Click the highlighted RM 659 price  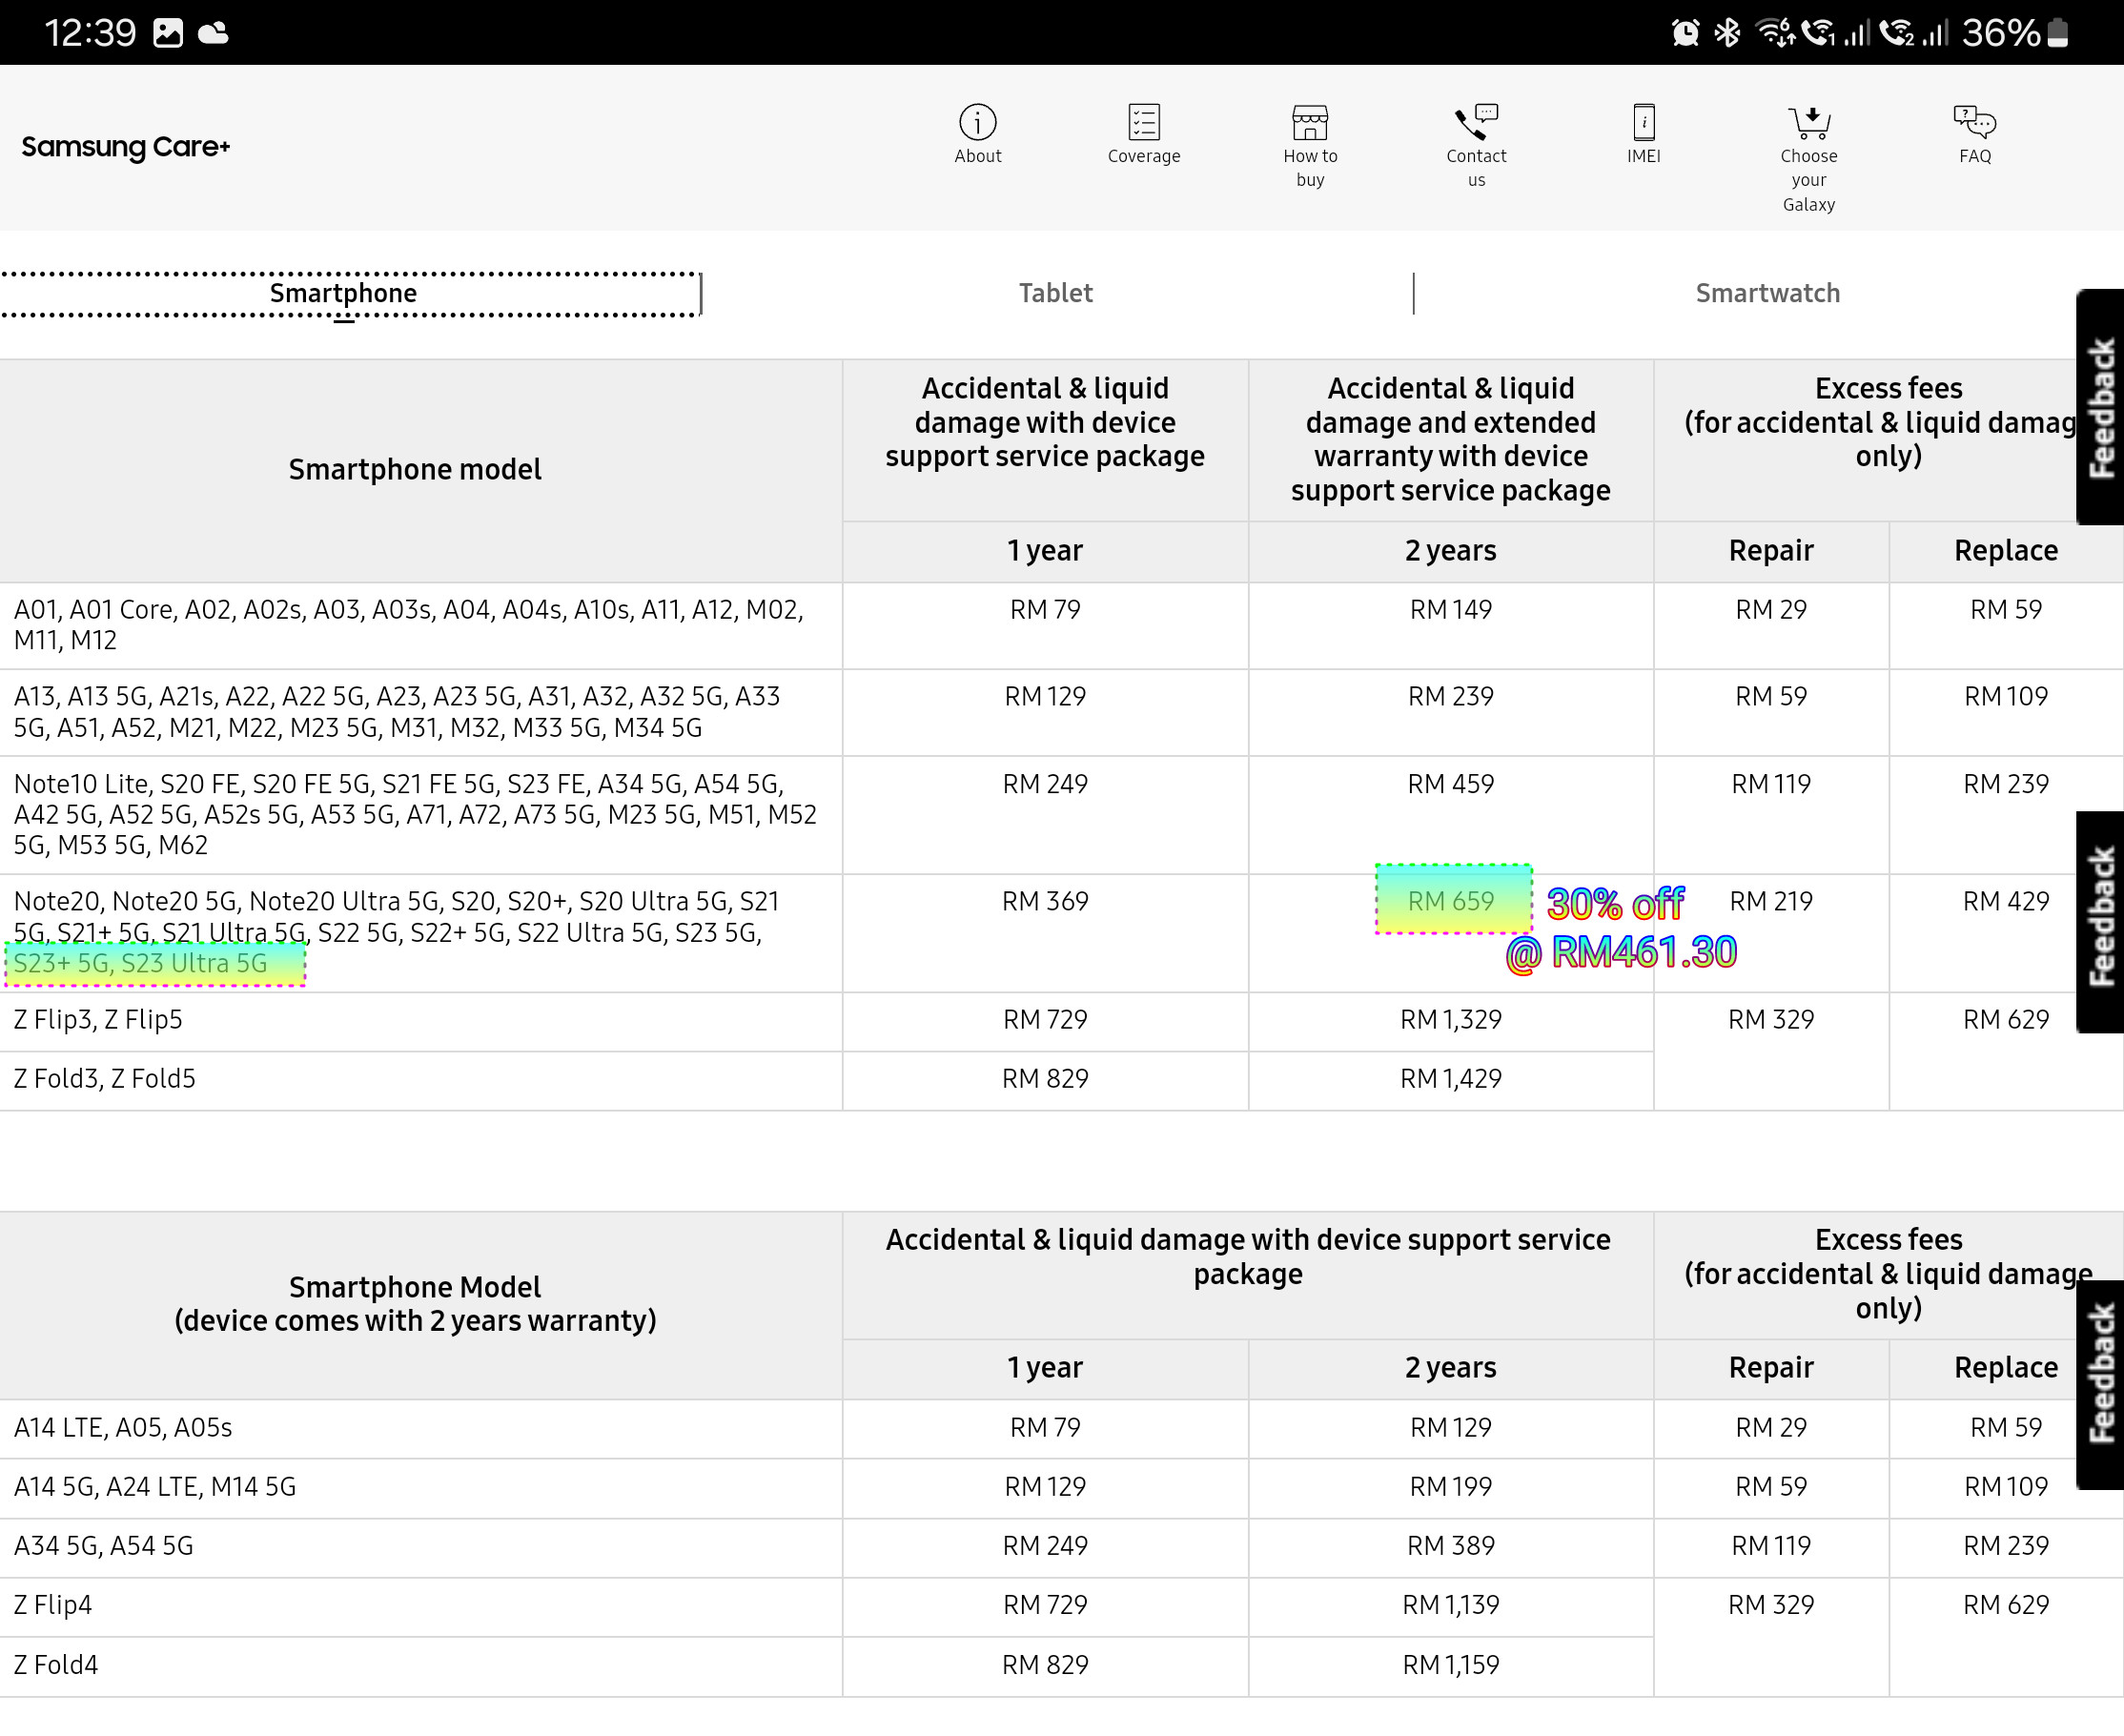pyautogui.click(x=1451, y=900)
